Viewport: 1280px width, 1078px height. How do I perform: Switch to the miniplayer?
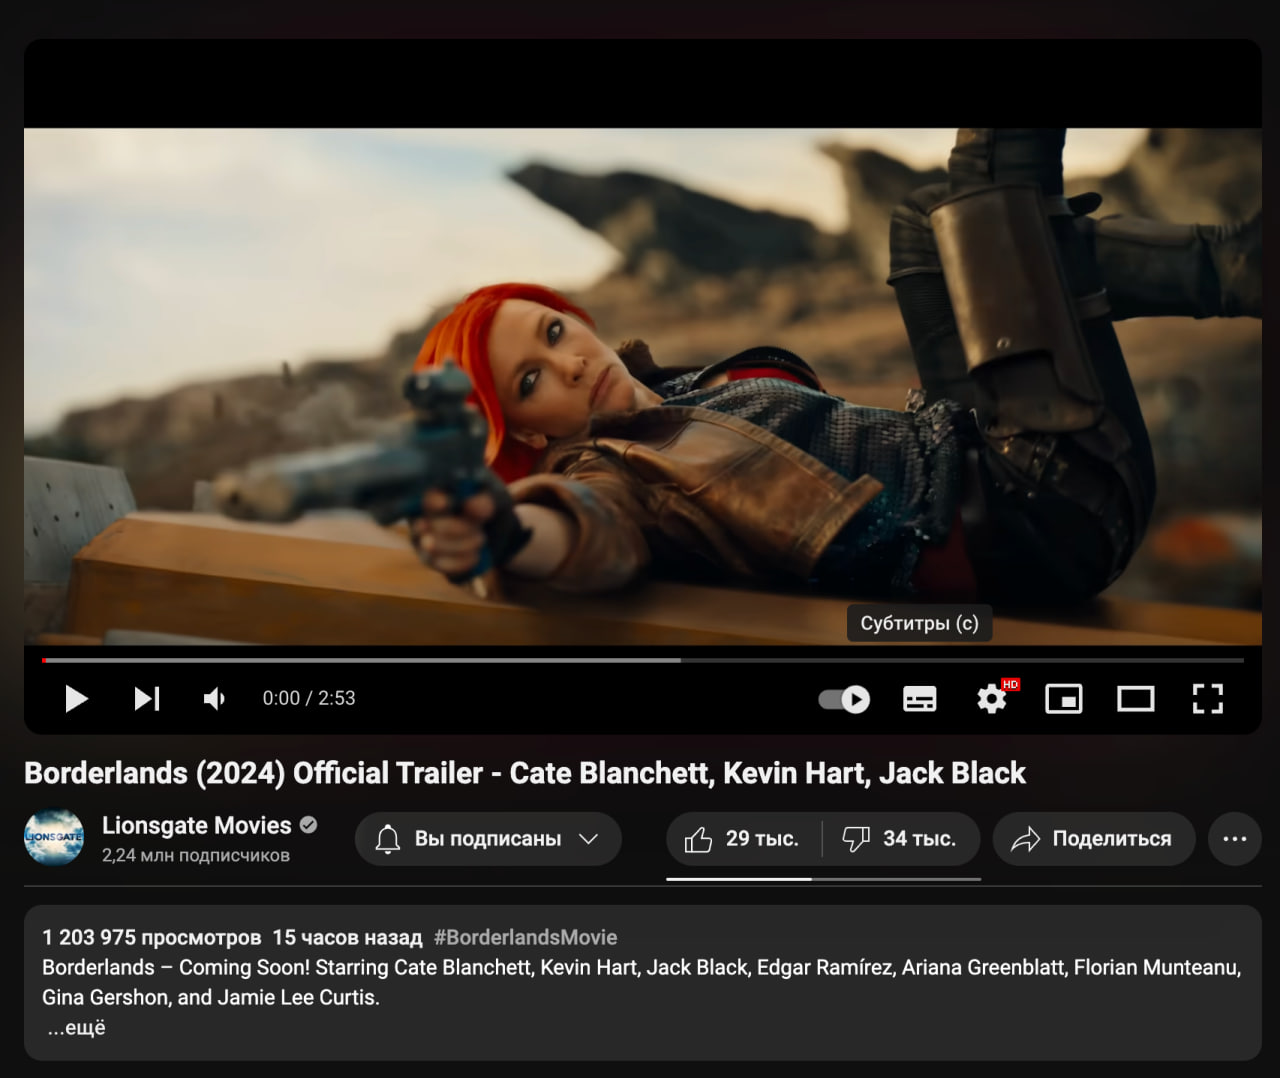(1064, 699)
